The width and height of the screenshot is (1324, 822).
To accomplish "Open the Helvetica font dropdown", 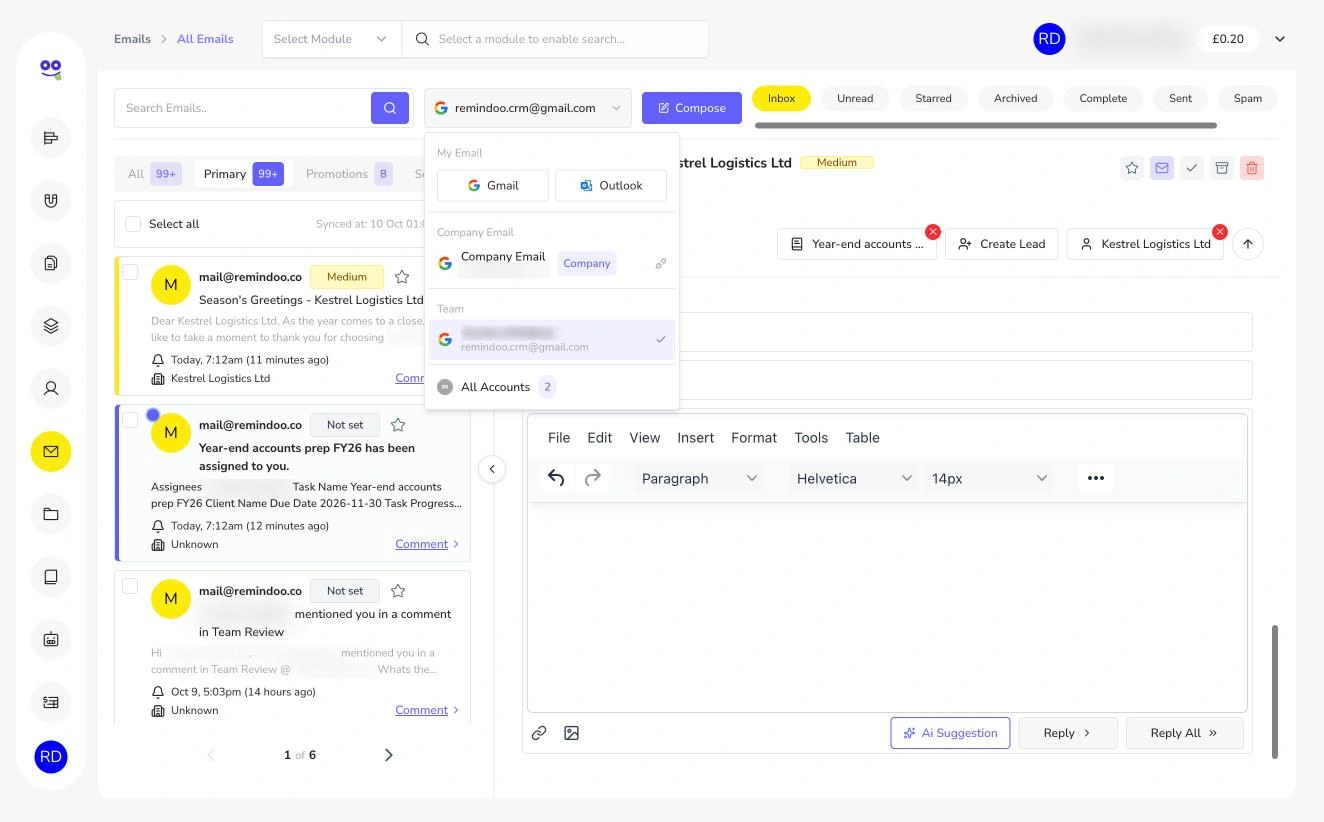I will [x=854, y=478].
